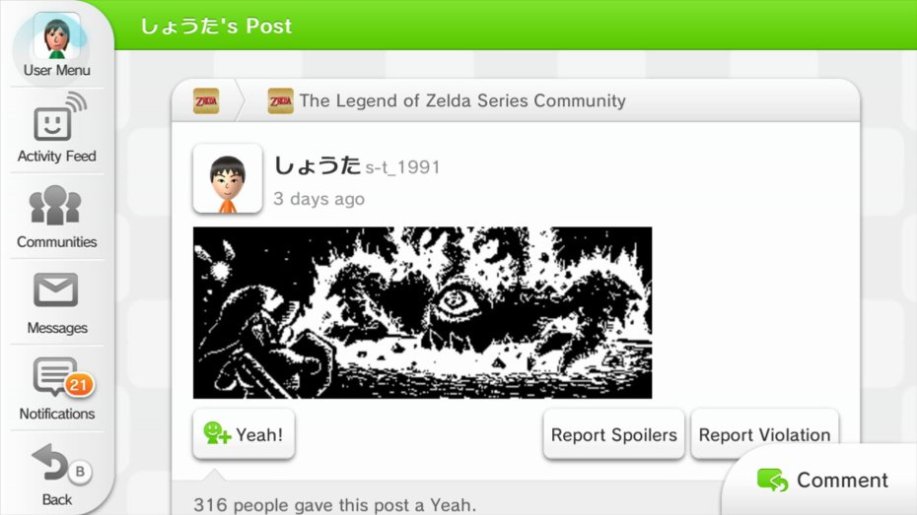Open the Communities people icon

point(56,205)
